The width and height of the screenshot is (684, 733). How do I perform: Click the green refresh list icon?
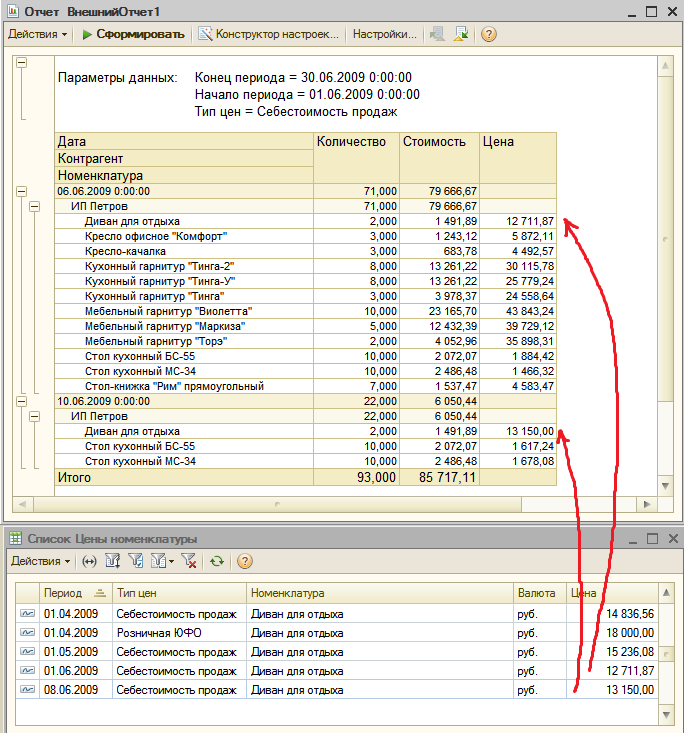pos(216,561)
